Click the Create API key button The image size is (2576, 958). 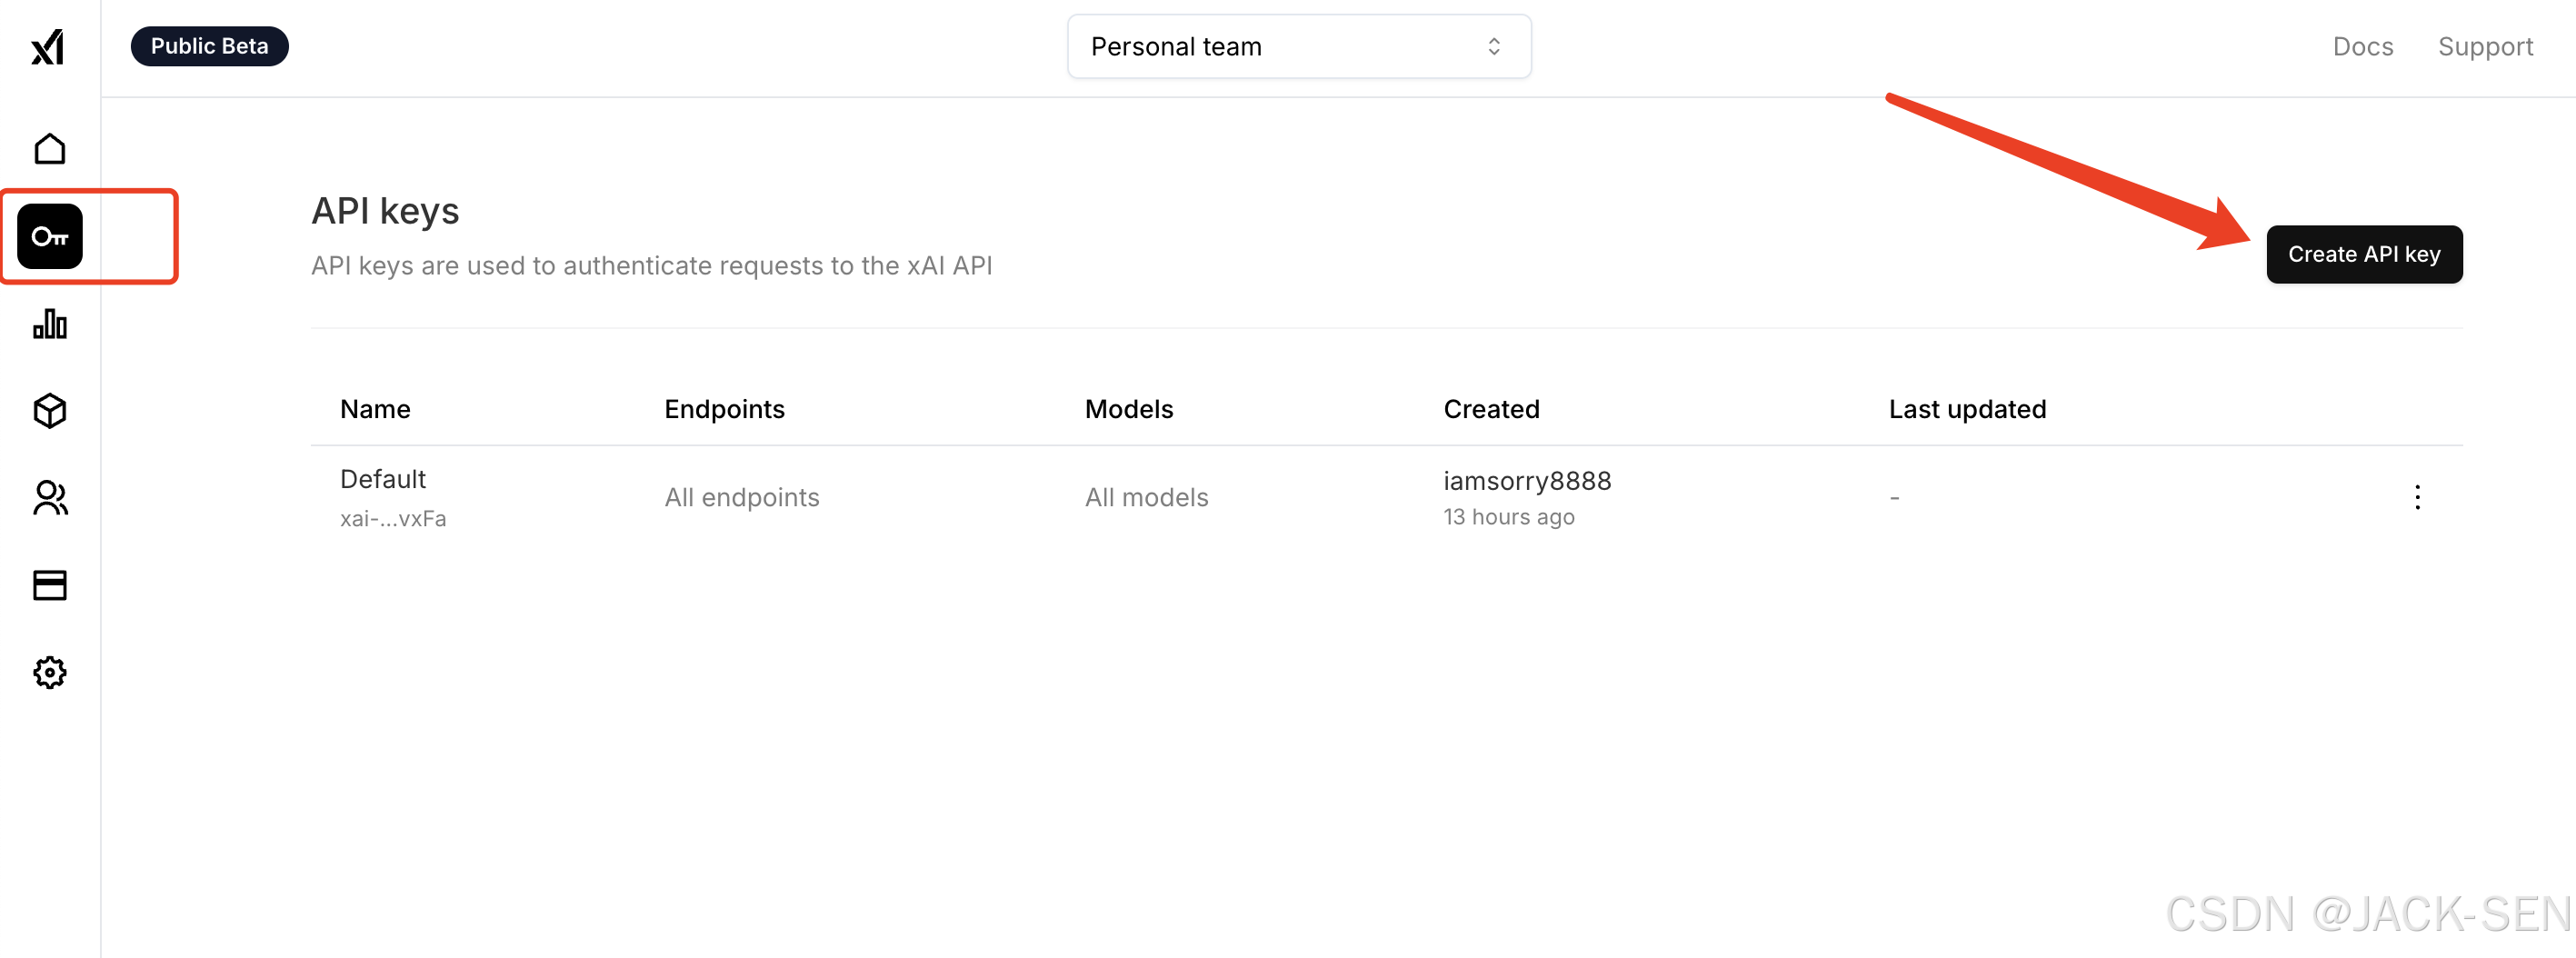(2364, 254)
